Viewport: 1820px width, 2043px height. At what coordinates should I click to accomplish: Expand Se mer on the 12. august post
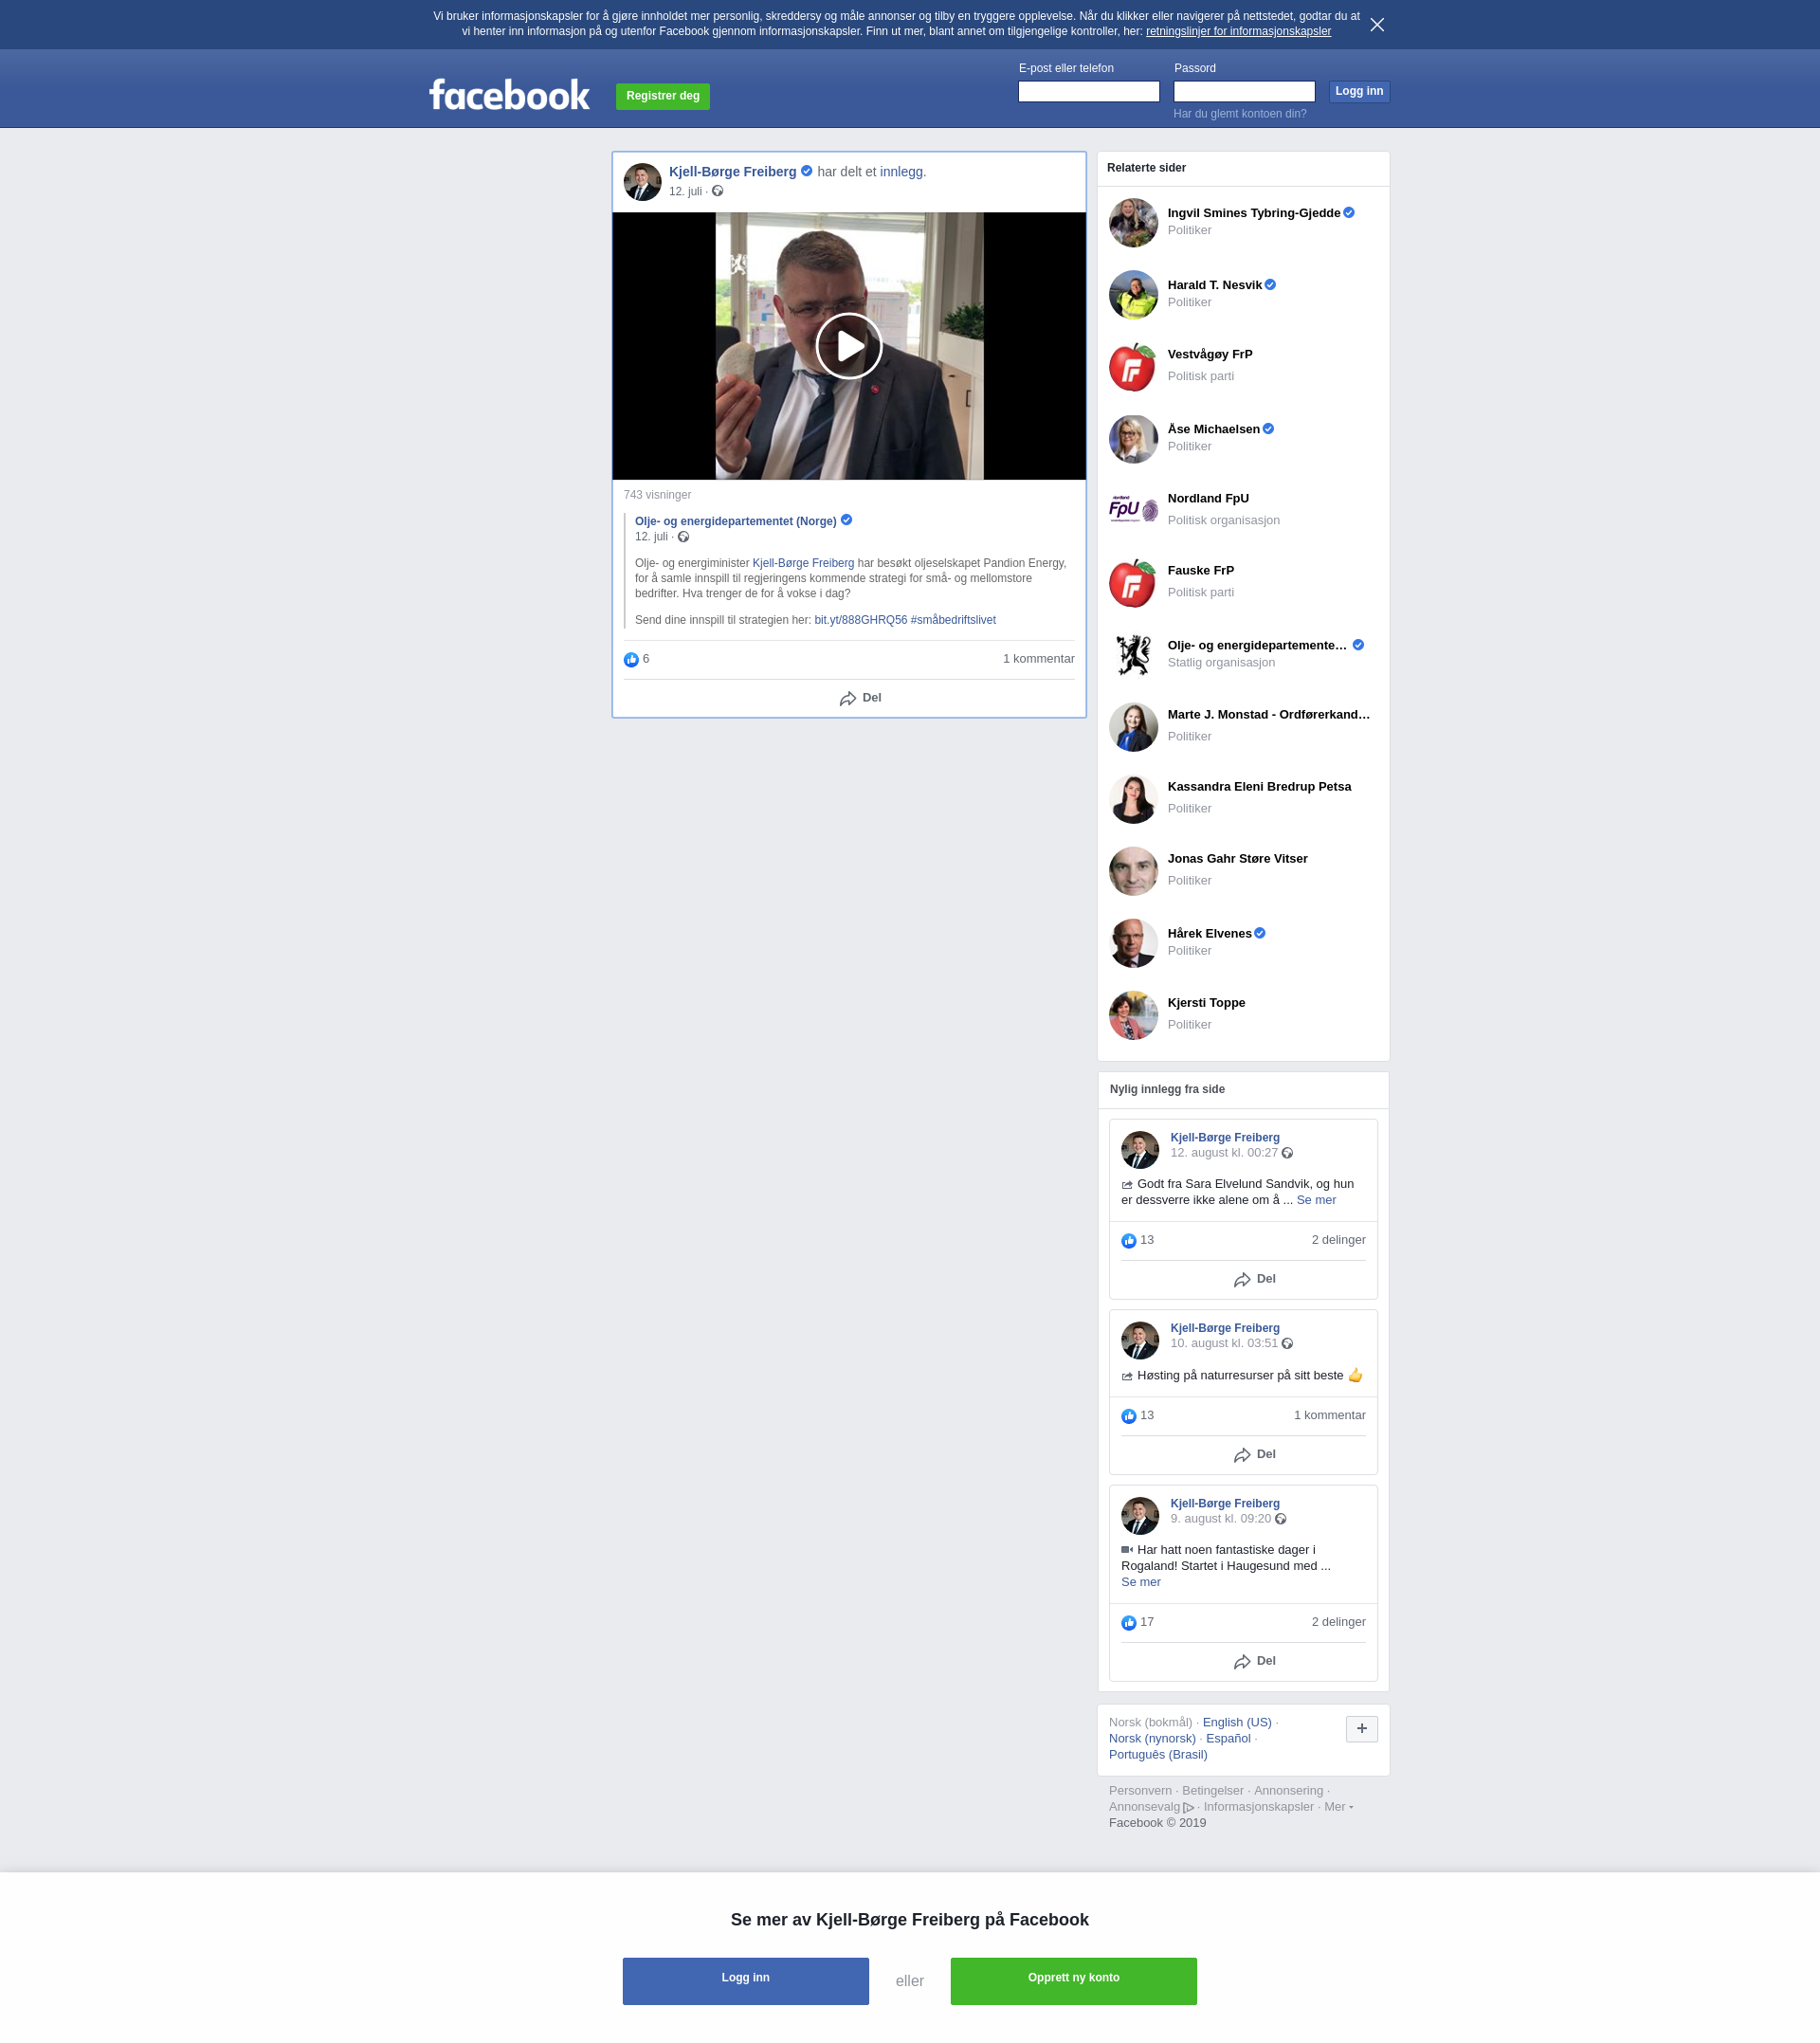click(1315, 1200)
